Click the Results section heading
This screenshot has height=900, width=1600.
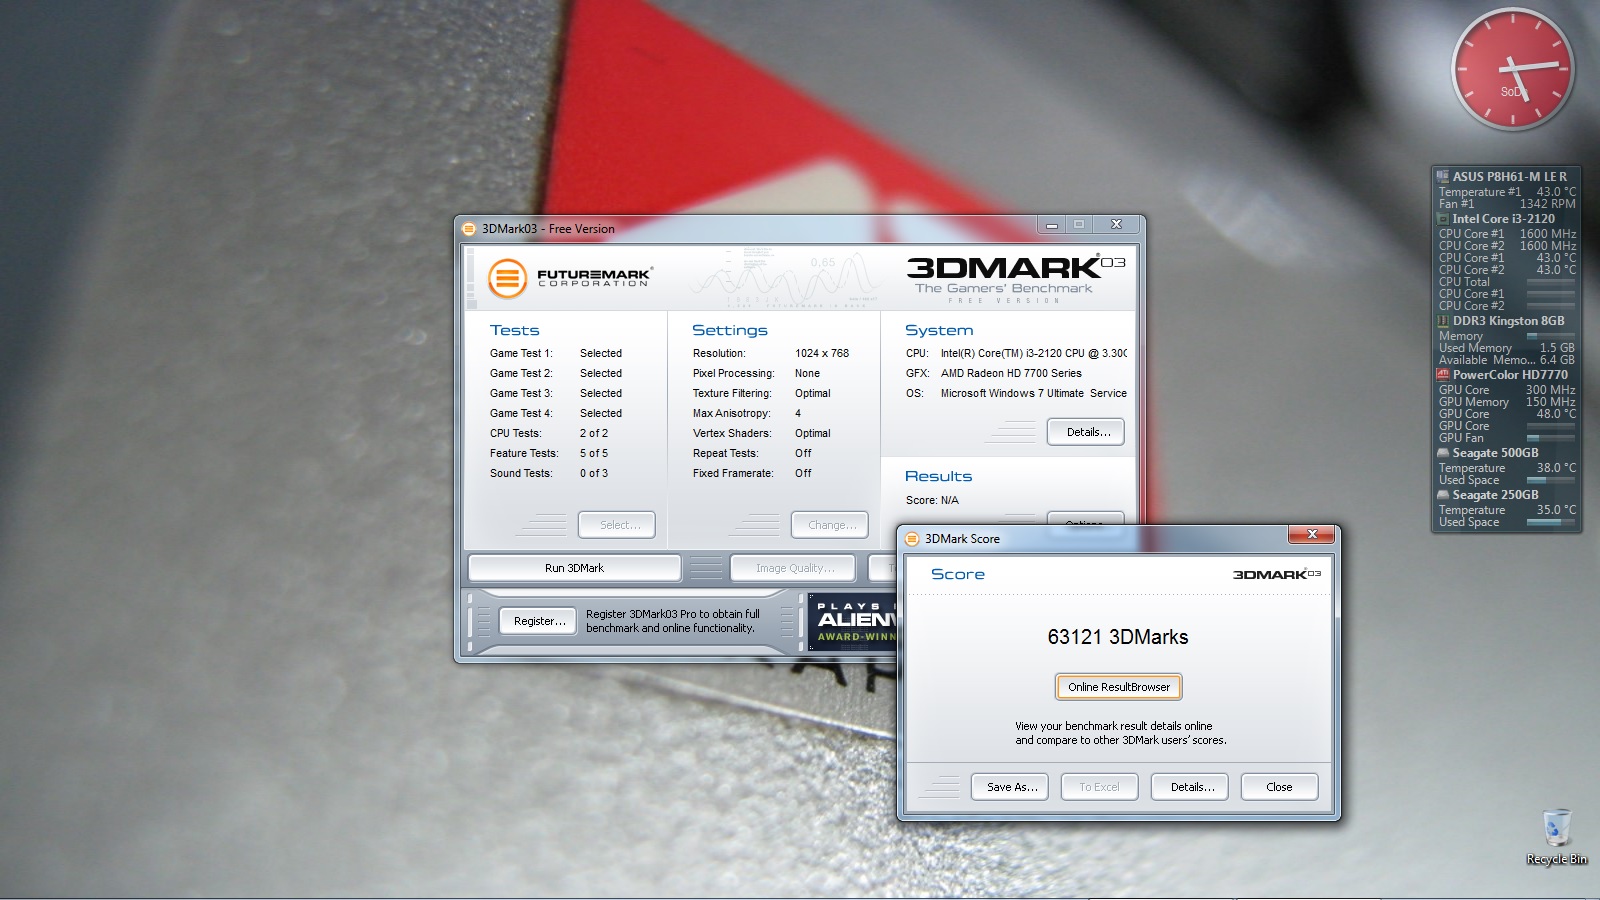(938, 476)
